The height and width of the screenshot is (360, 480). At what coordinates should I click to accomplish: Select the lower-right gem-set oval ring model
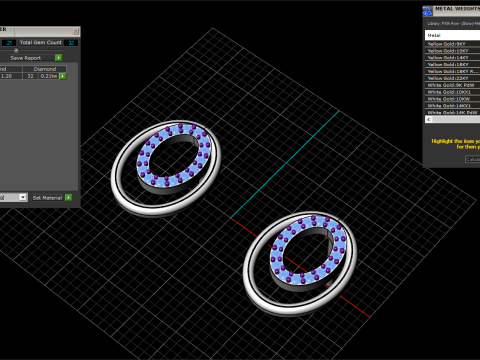click(x=300, y=263)
